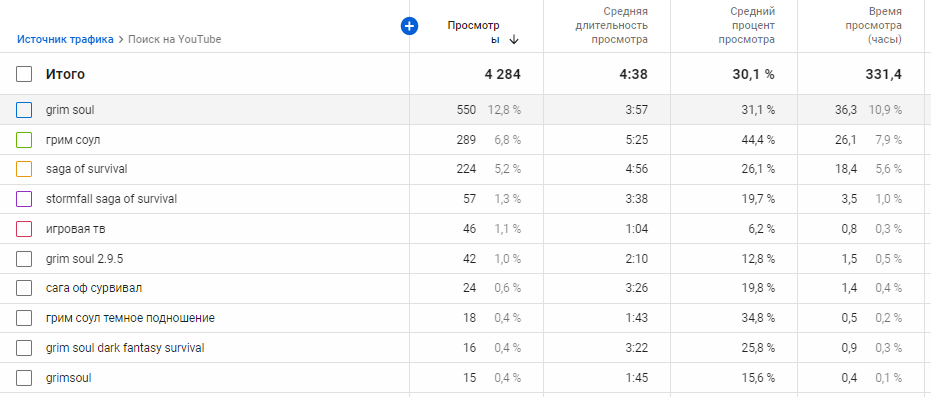Enable checkbox for 'грим соул темное подношение'

click(24, 318)
